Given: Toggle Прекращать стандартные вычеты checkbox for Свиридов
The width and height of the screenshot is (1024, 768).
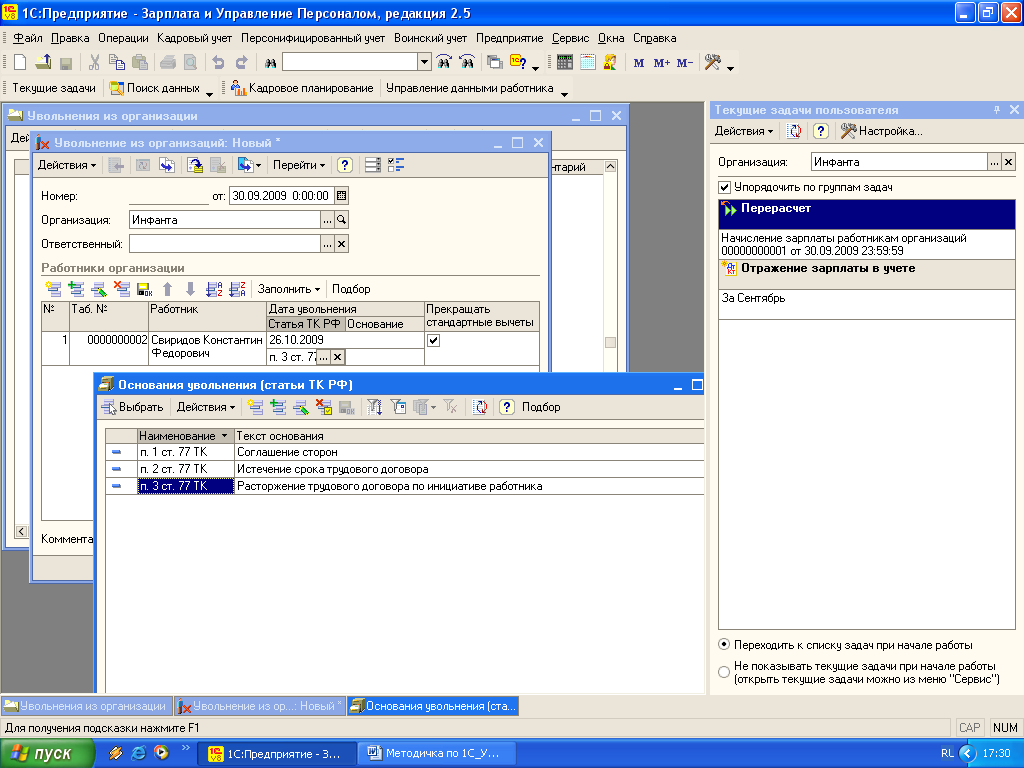Looking at the screenshot, I should 433,340.
